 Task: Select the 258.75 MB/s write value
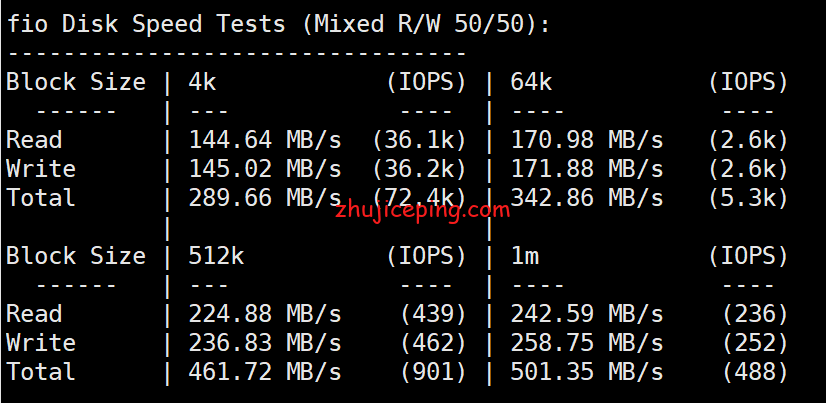(x=589, y=343)
